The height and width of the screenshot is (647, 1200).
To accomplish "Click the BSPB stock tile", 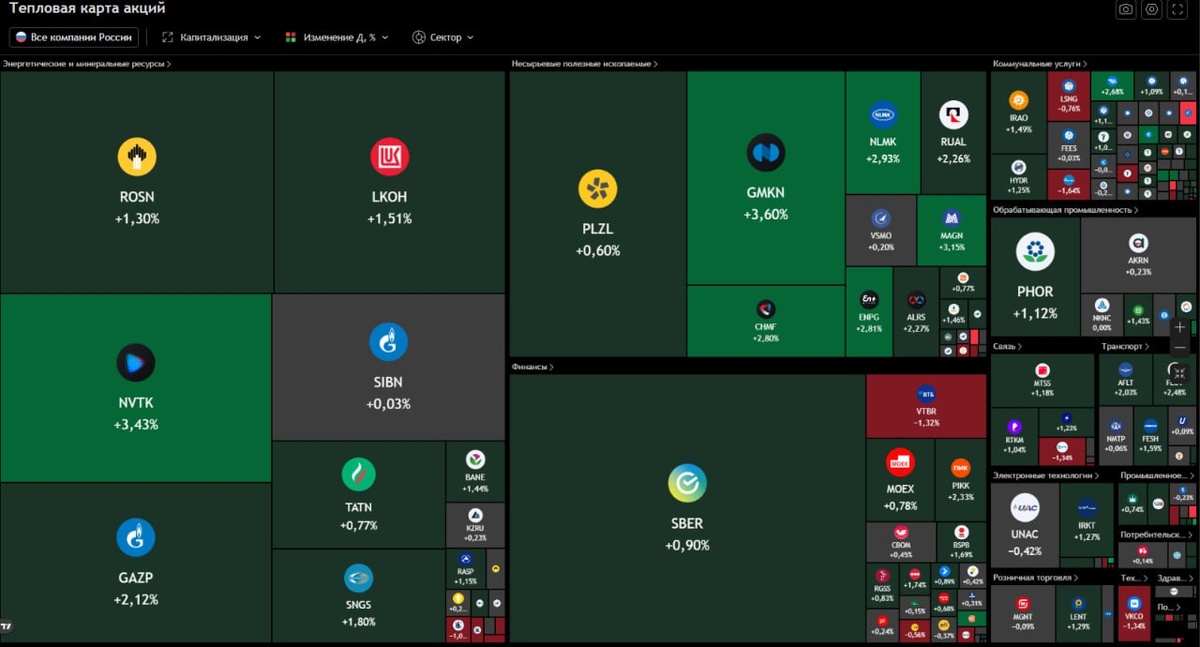I will tap(961, 541).
